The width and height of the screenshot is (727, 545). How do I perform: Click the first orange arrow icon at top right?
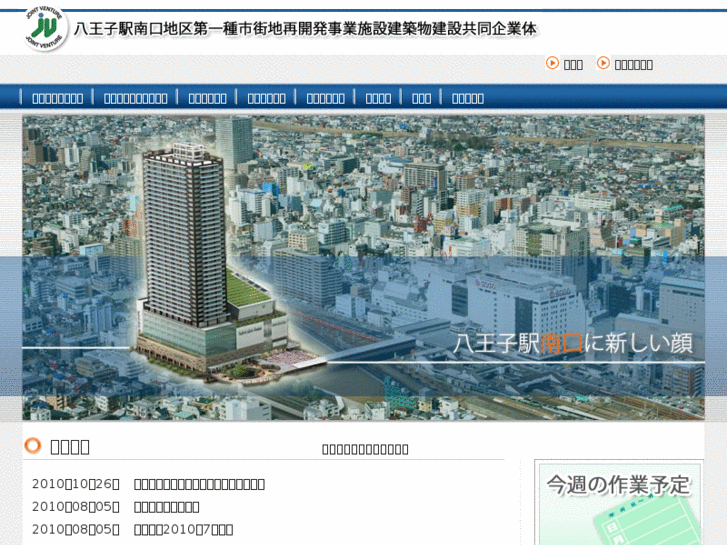pyautogui.click(x=552, y=63)
